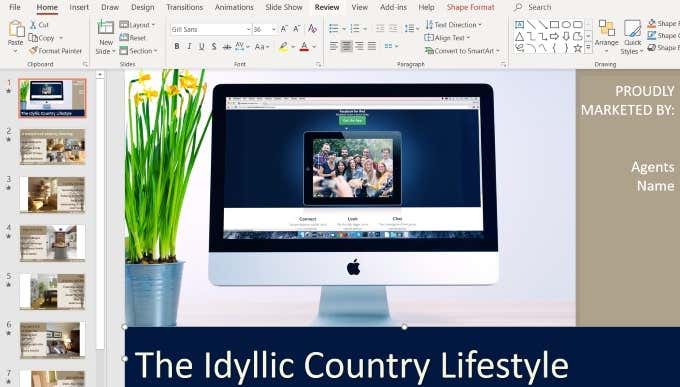Select the Isosceles Triangle shape
This screenshot has height=387, width=680.
519,36
